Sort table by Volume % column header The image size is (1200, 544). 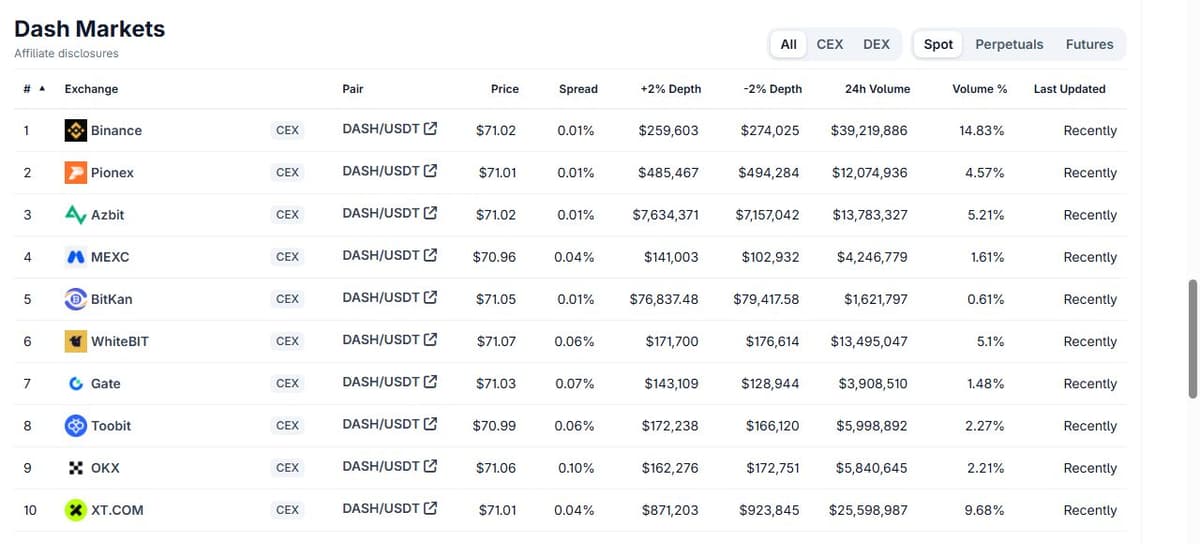coord(980,89)
